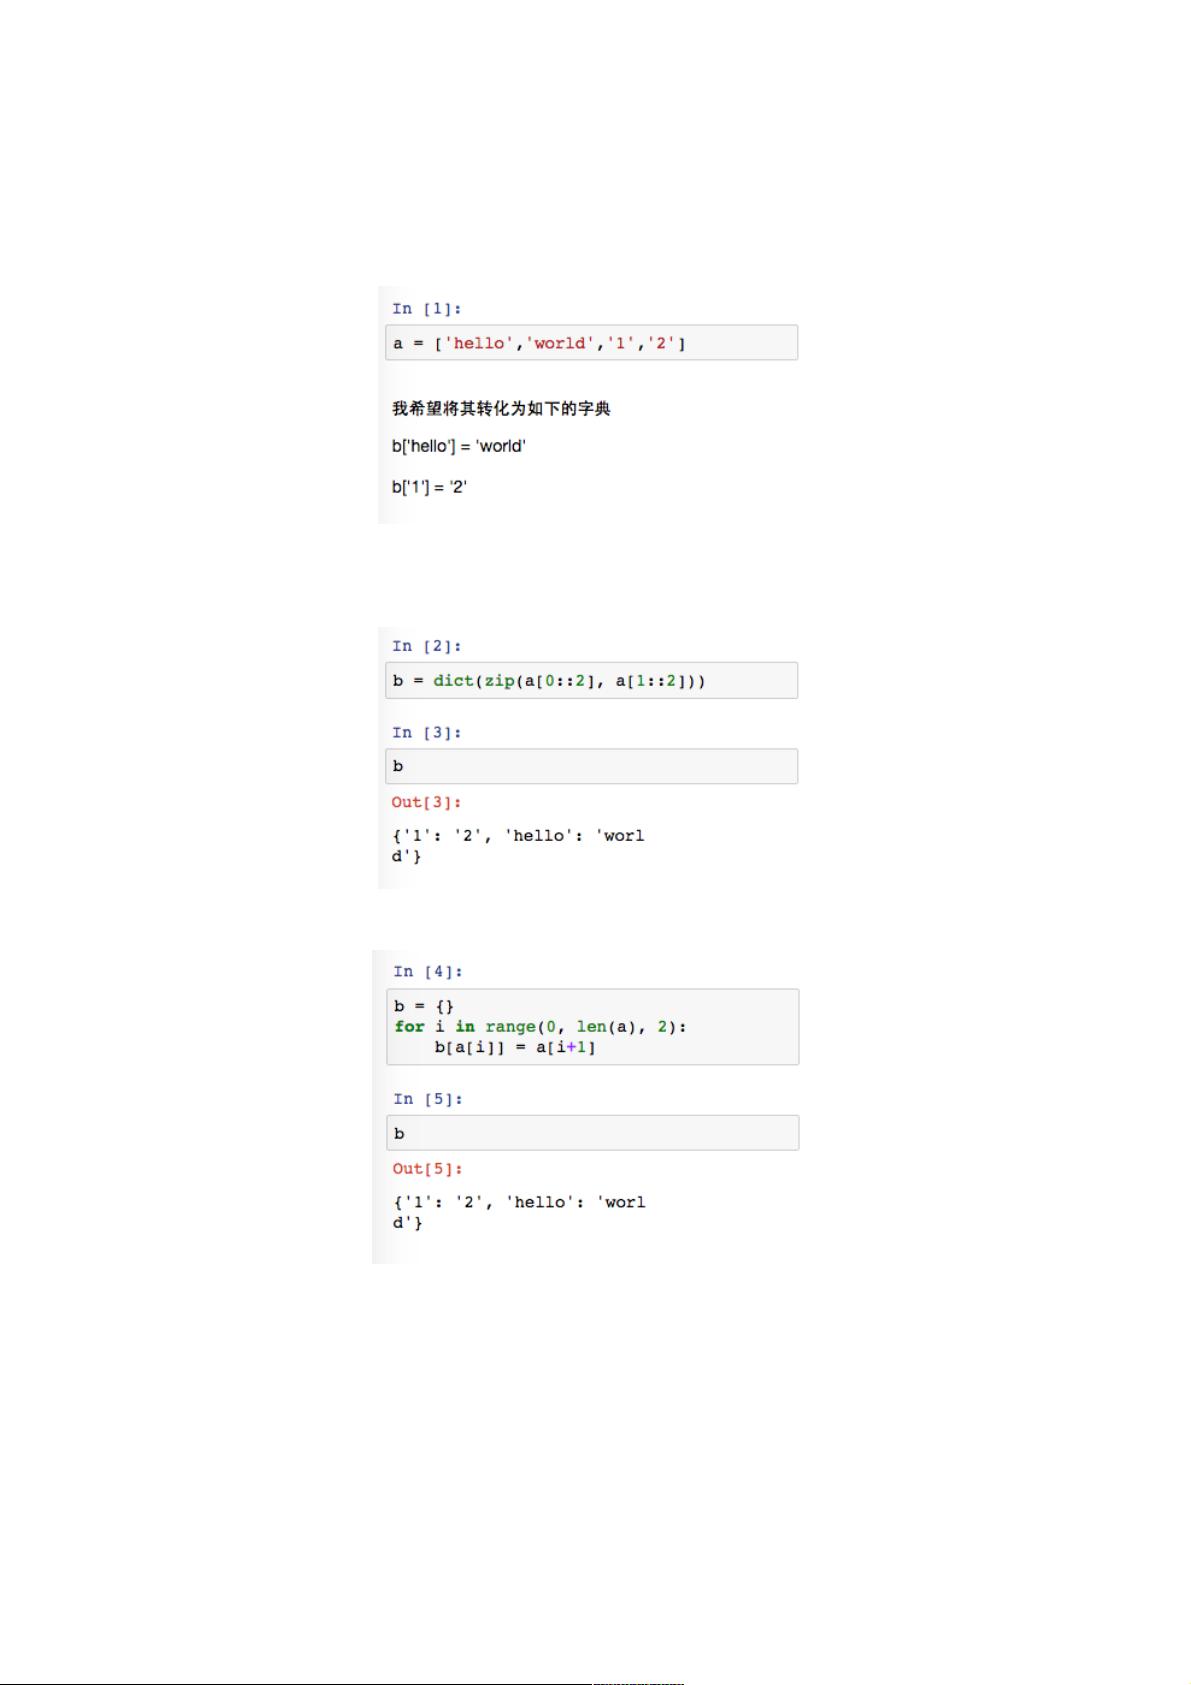The width and height of the screenshot is (1191, 1685).
Task: Click the Out[3] dictionary output text
Action: coord(518,846)
